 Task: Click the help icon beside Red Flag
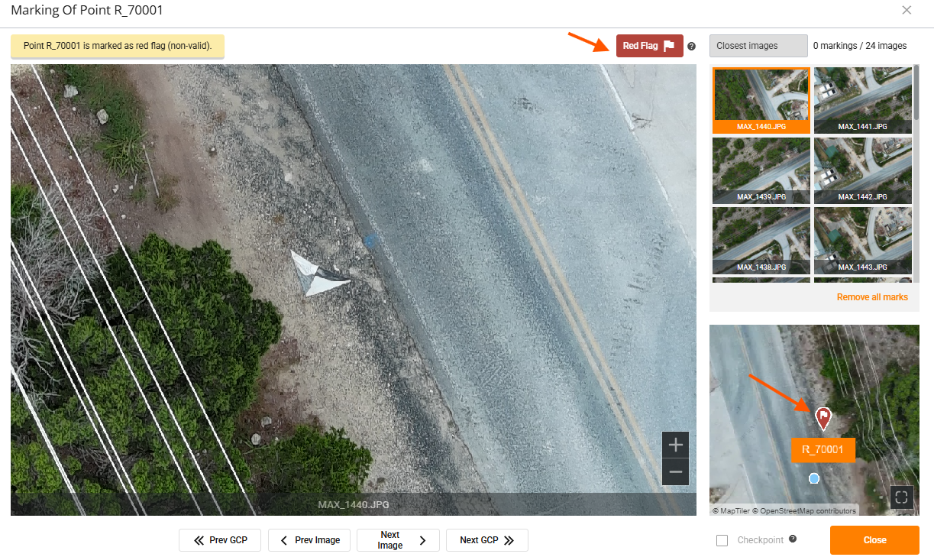click(x=691, y=46)
